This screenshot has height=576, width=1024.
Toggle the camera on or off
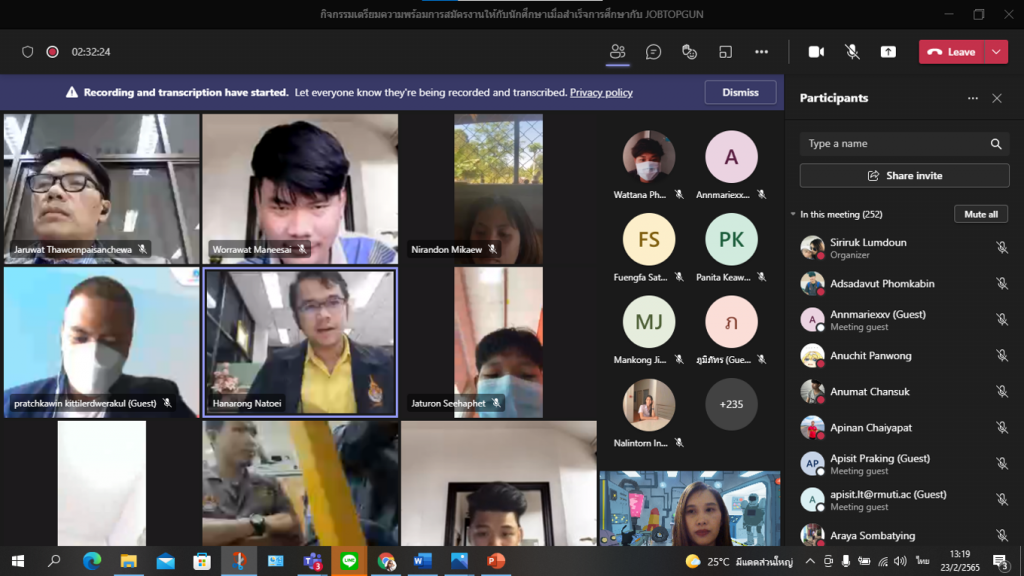pos(816,52)
